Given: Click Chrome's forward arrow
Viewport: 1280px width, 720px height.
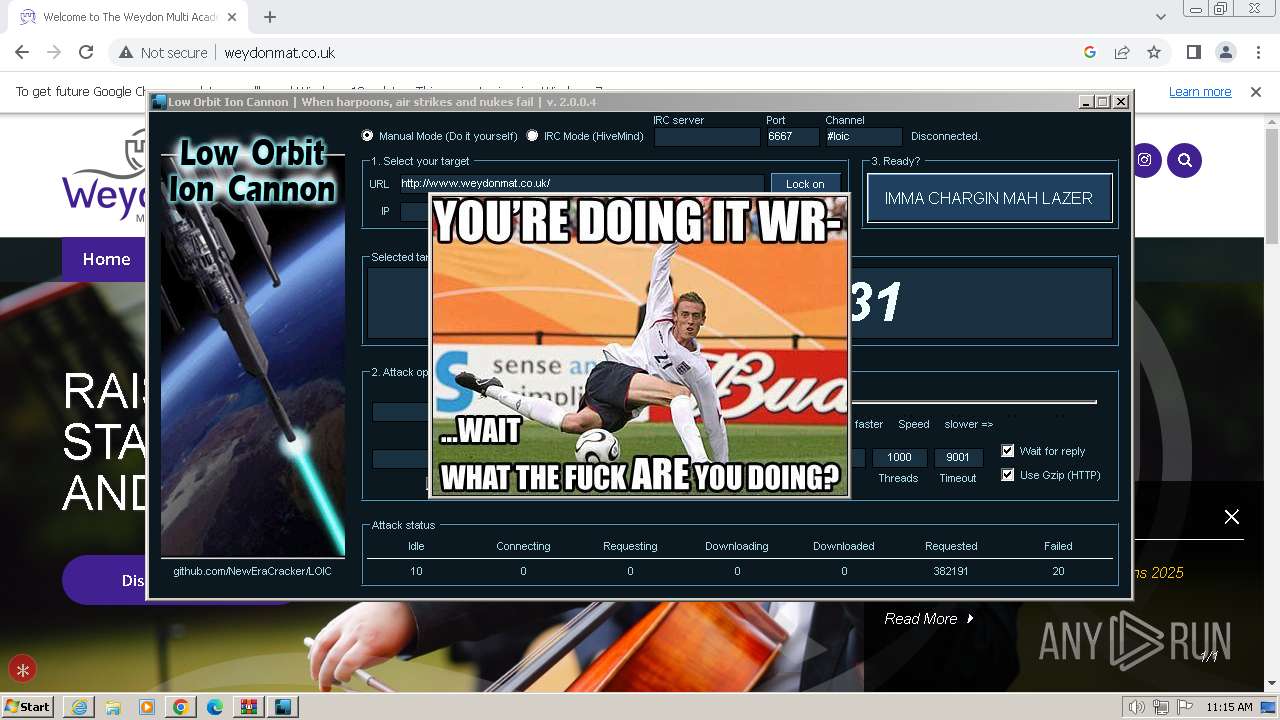Looking at the screenshot, I should click(x=54, y=53).
